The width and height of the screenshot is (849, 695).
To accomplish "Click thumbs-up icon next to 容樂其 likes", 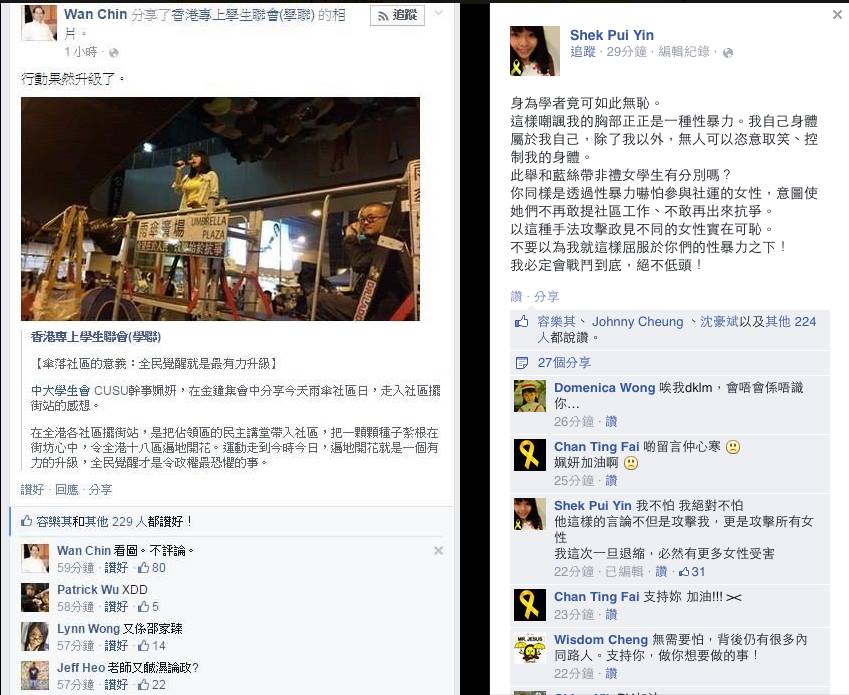I will (x=521, y=322).
